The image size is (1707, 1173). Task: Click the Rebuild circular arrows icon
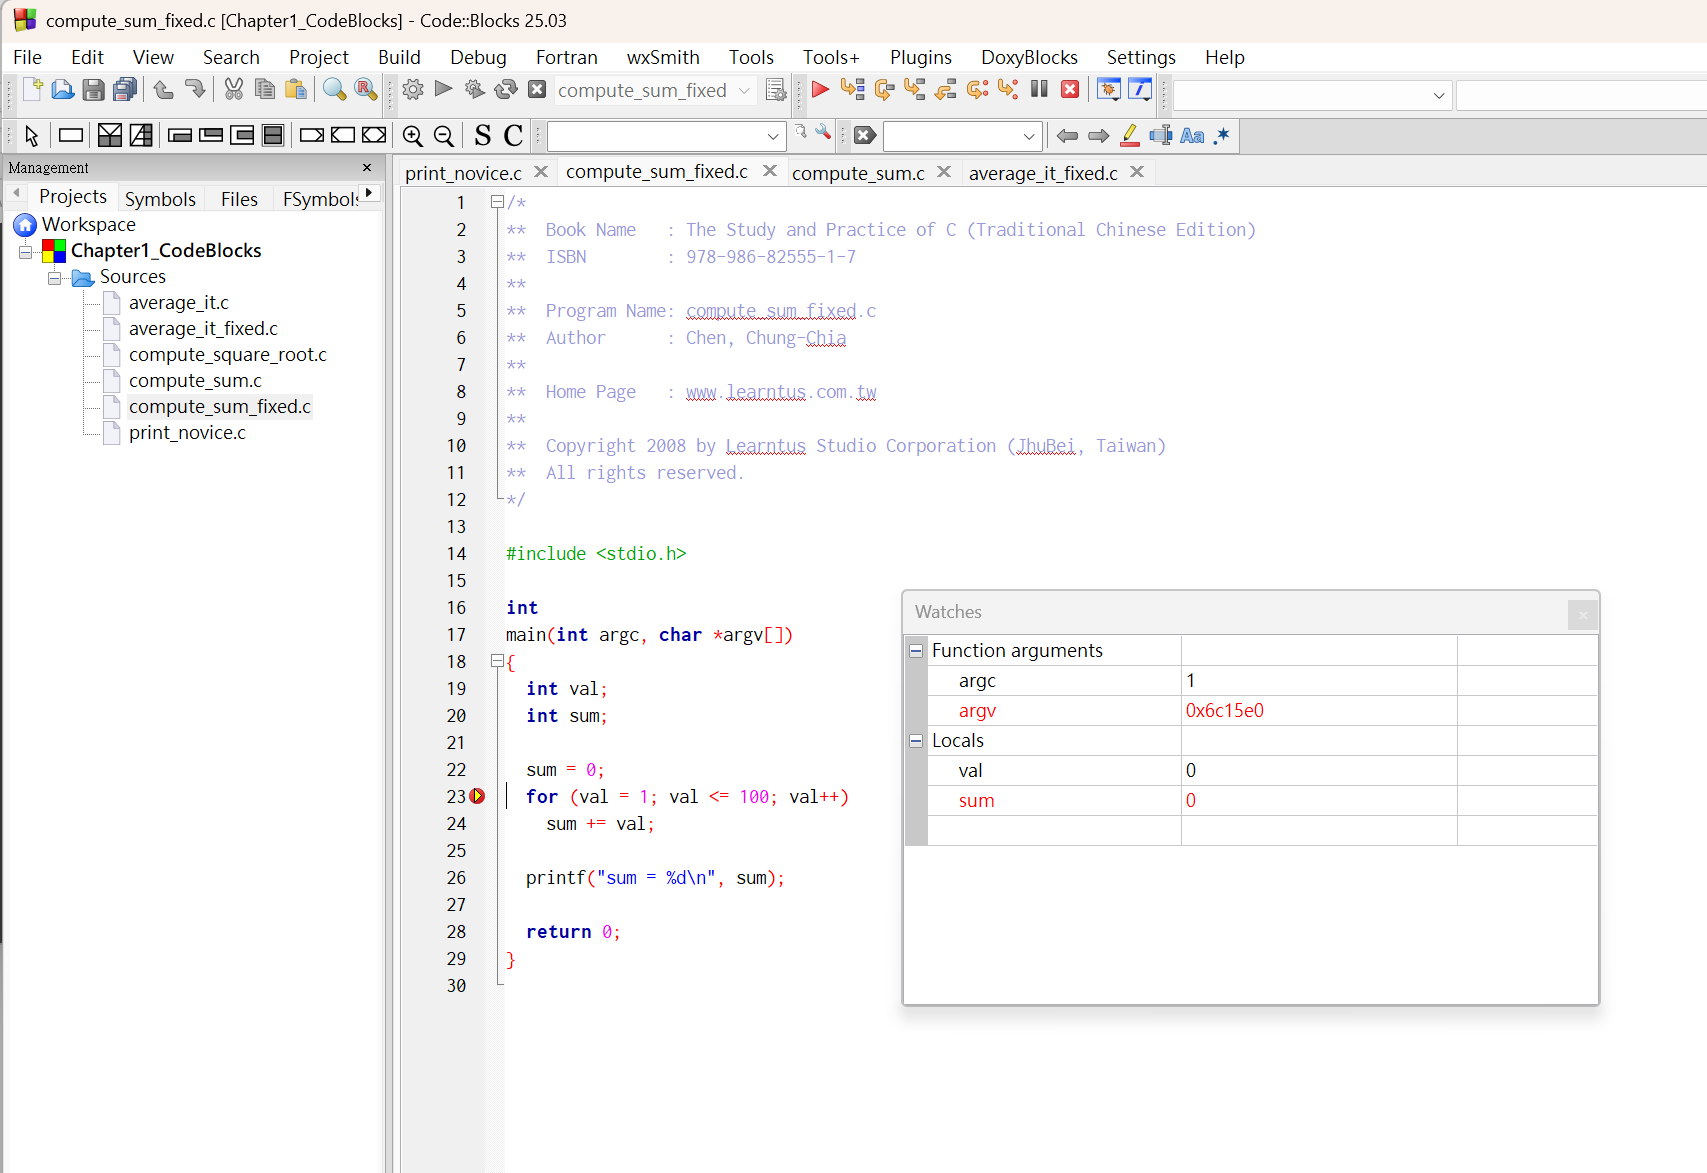pyautogui.click(x=506, y=90)
